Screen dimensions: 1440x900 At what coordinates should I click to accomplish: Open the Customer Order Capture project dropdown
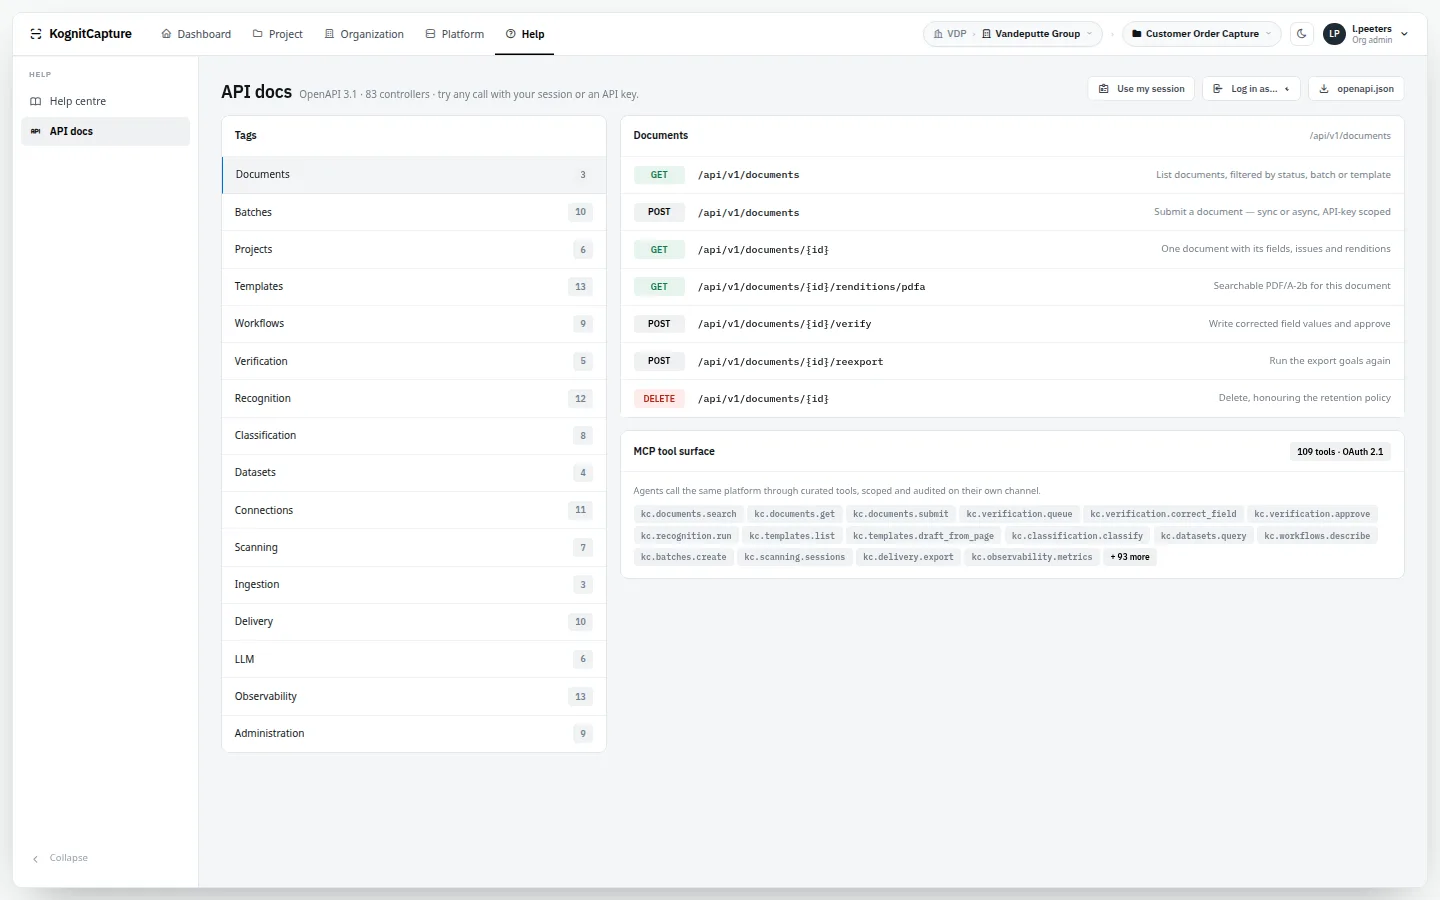tap(1202, 34)
